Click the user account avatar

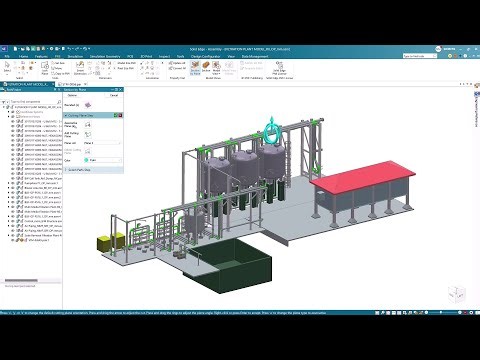point(438,49)
